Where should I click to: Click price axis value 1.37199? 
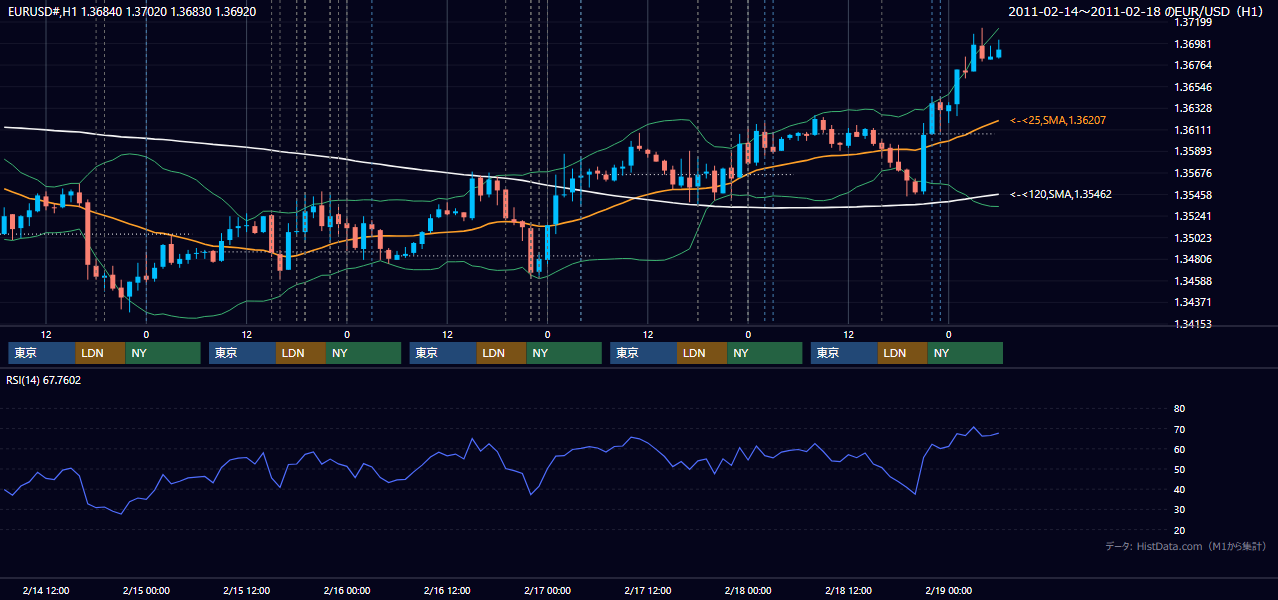coord(1192,22)
